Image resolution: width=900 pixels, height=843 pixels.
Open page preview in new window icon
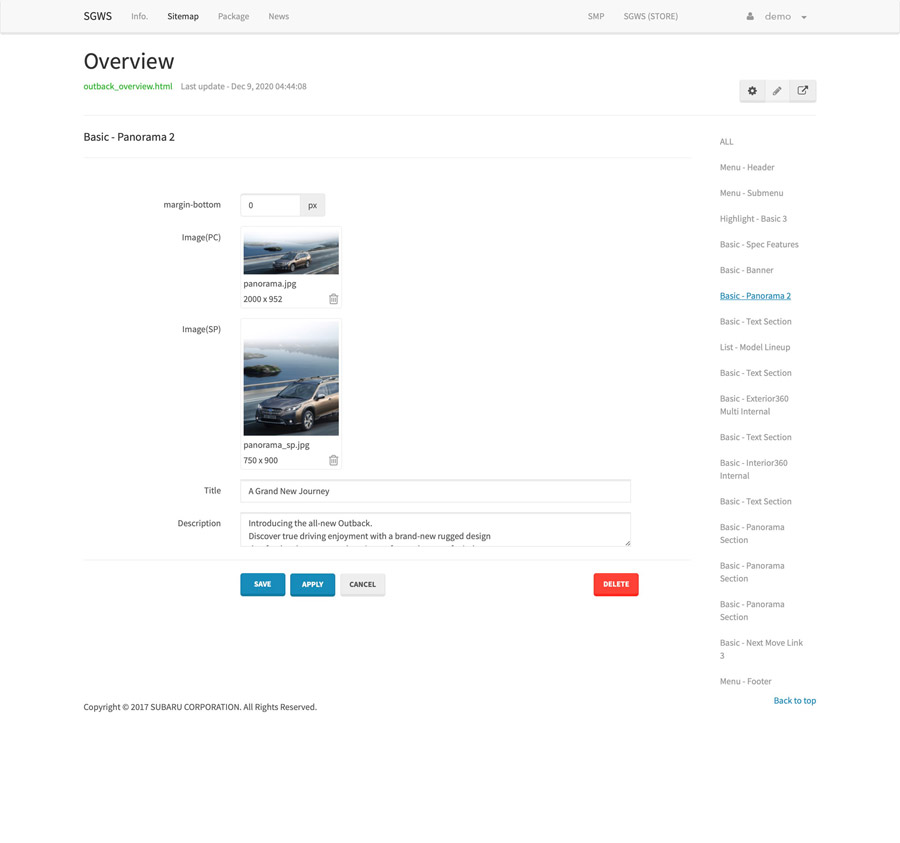[x=802, y=91]
